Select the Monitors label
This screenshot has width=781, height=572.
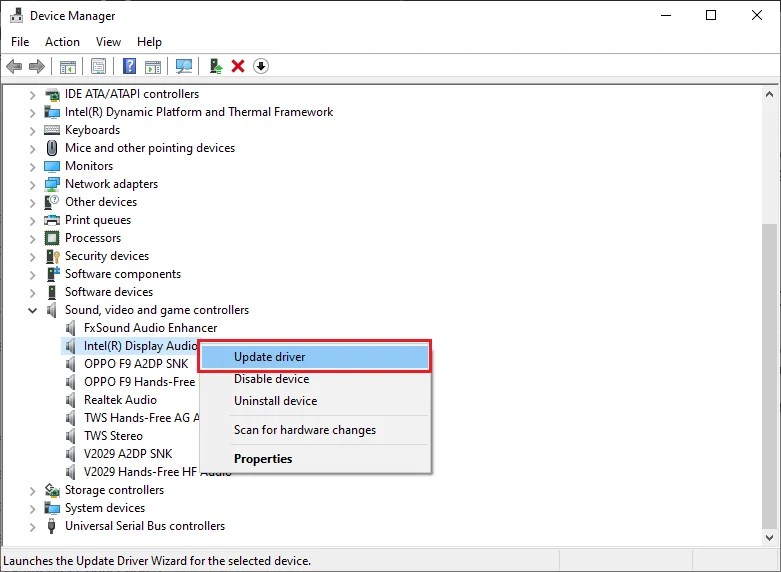(x=89, y=166)
